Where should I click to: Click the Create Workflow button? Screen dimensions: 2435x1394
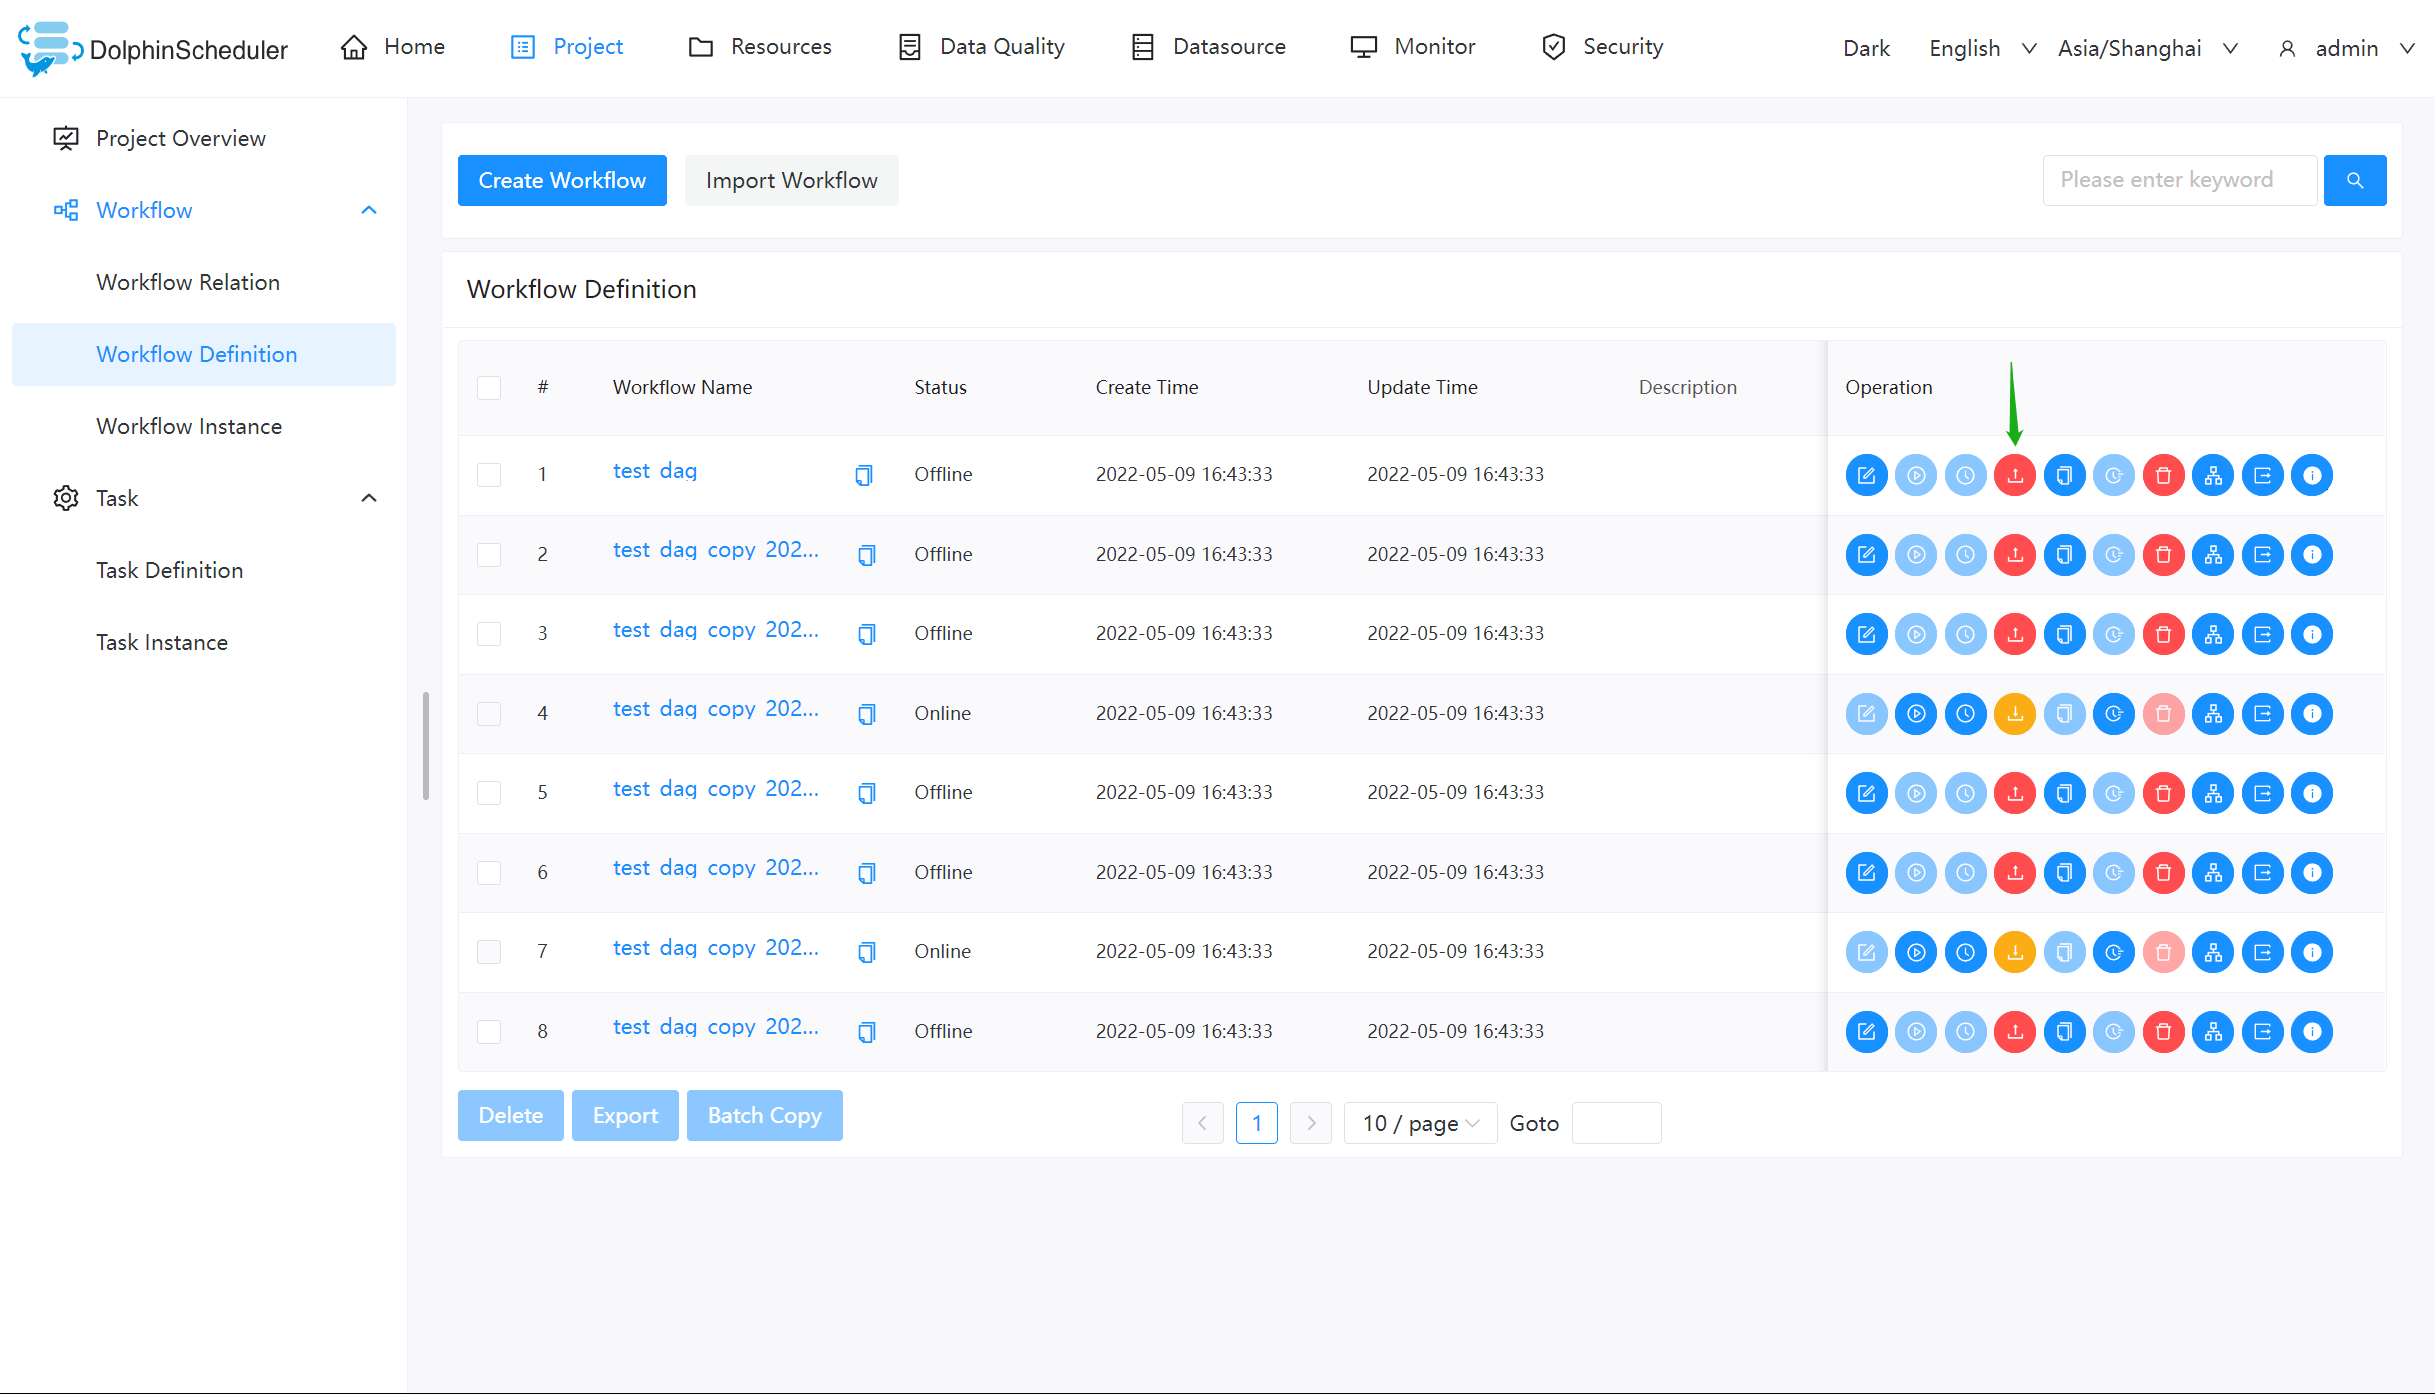(x=561, y=180)
